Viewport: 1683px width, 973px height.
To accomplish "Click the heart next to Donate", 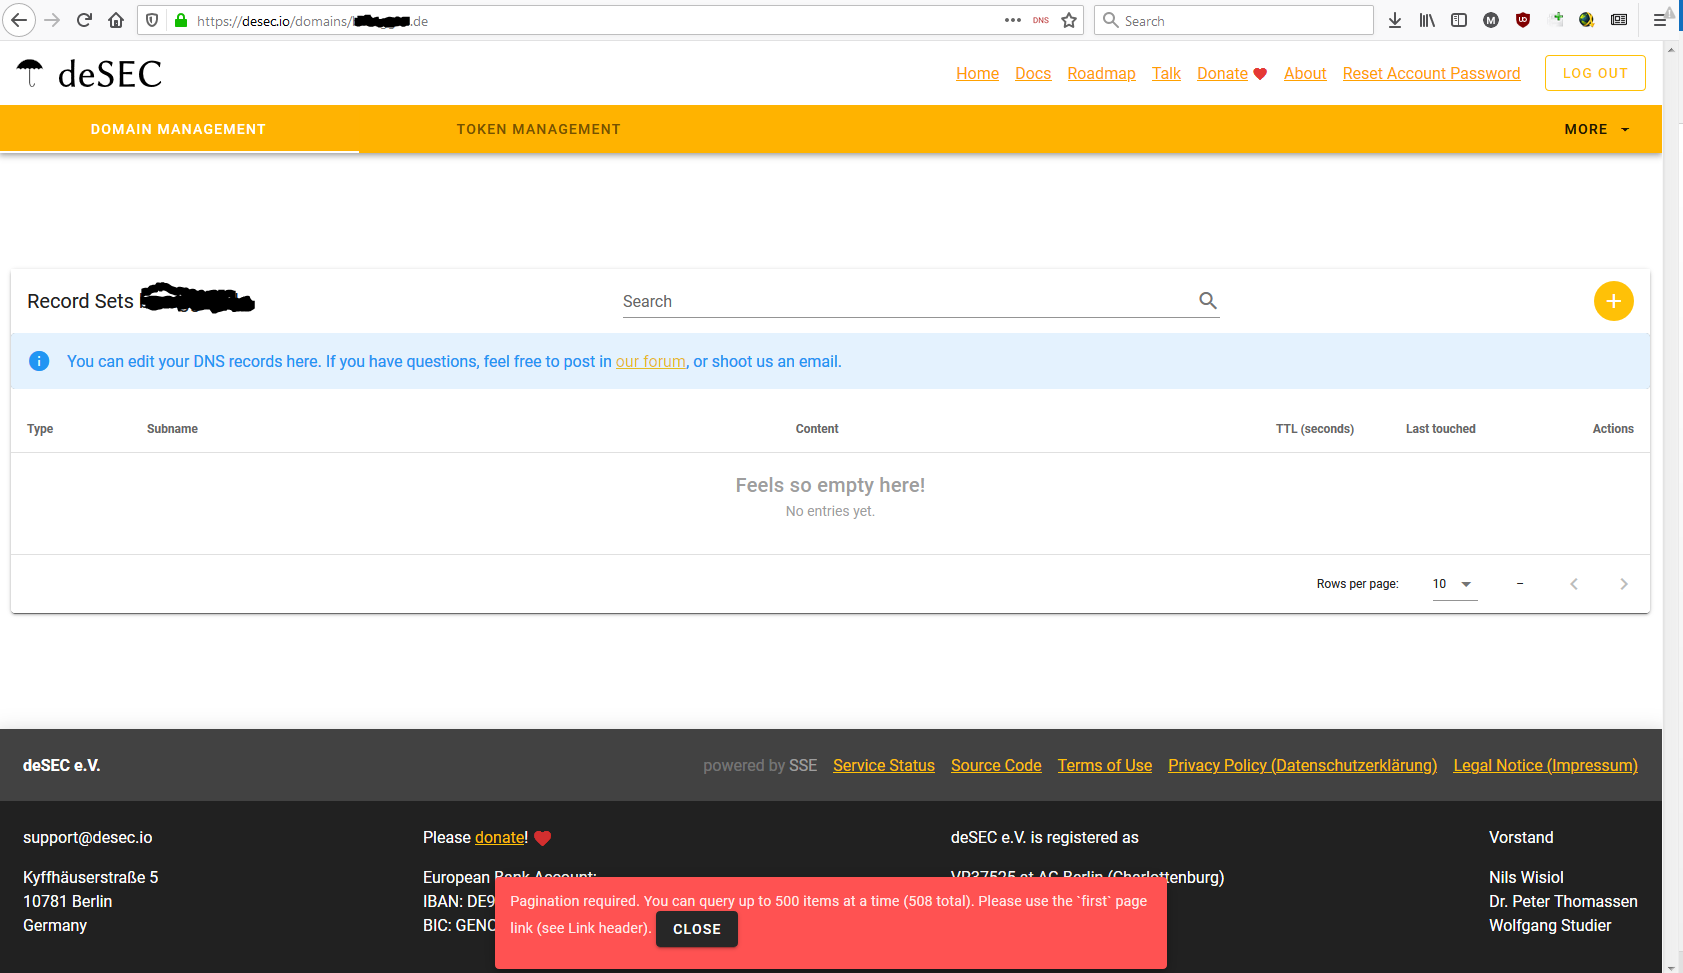I will 1260,74.
